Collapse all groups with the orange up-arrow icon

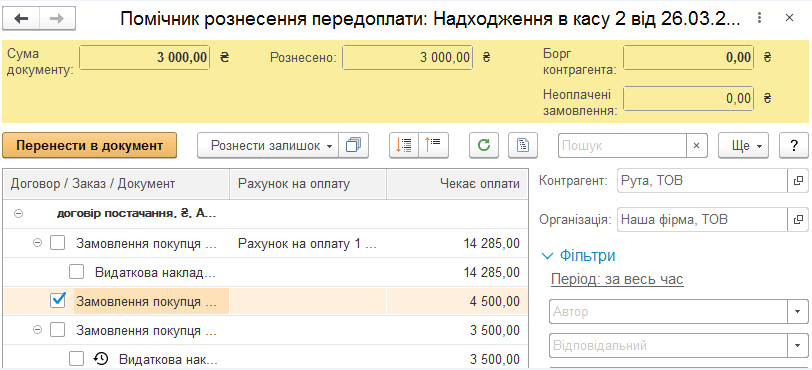(433, 146)
